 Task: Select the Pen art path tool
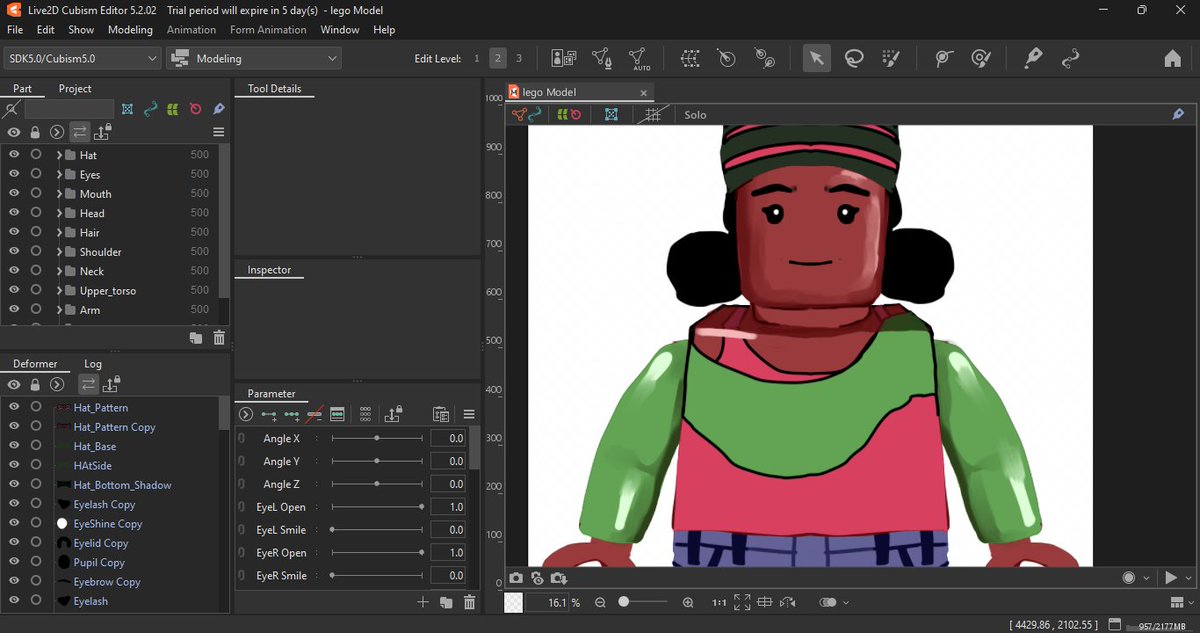pyautogui.click(x=1033, y=58)
